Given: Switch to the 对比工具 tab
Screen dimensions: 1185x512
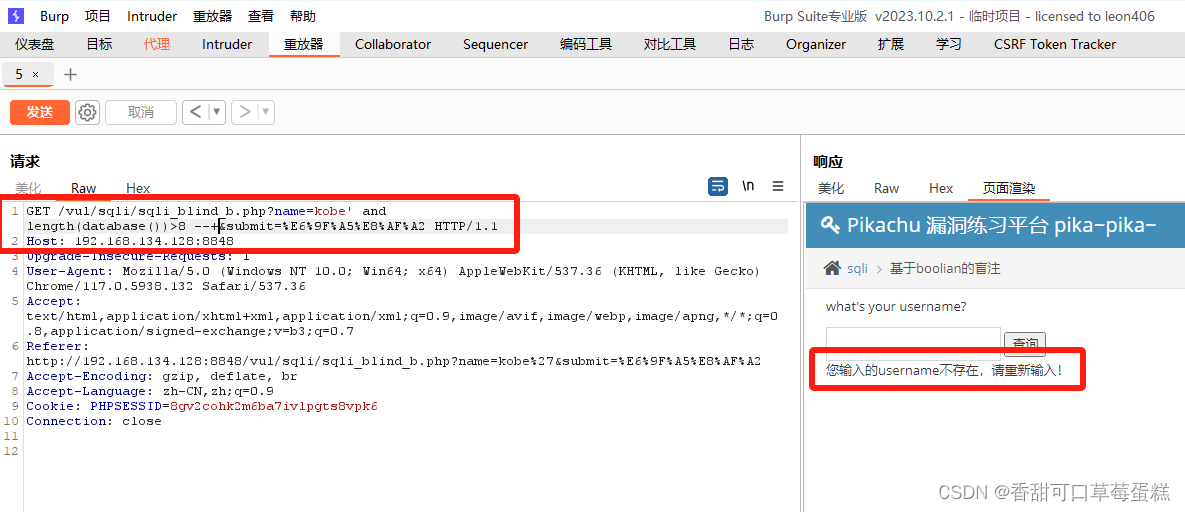Looking at the screenshot, I should [670, 44].
